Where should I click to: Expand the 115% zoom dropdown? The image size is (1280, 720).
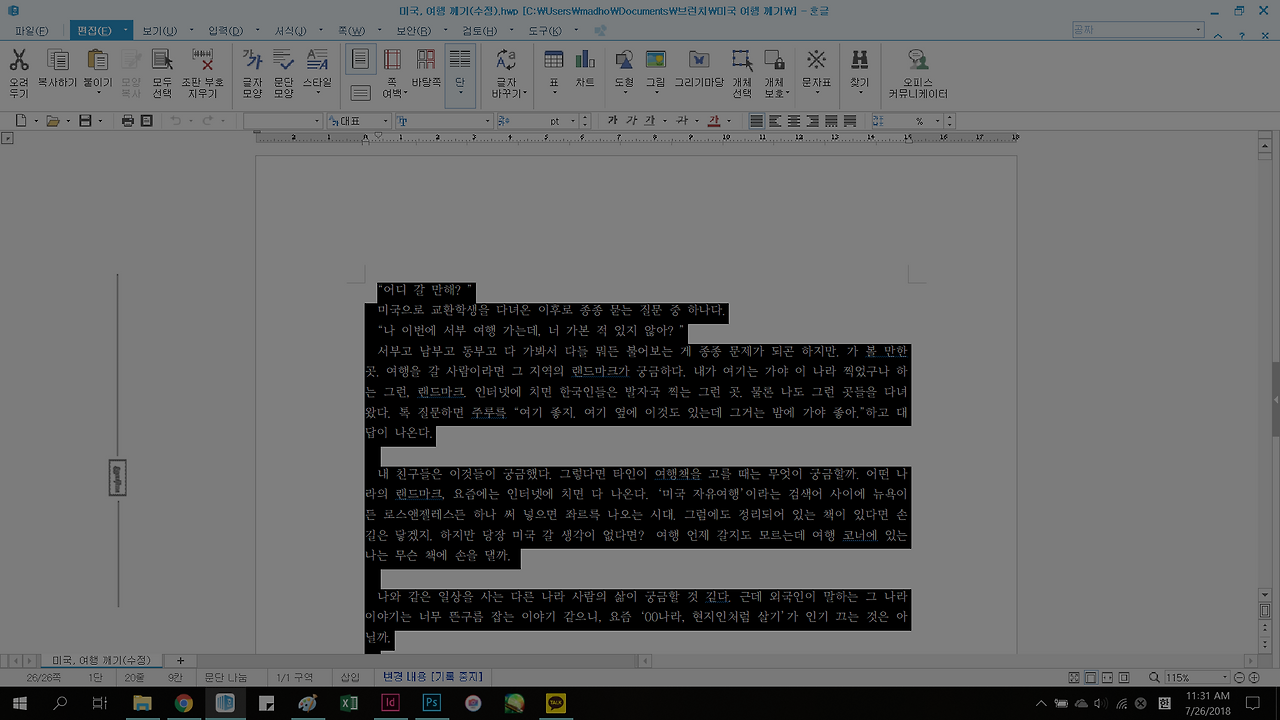pyautogui.click(x=1223, y=678)
